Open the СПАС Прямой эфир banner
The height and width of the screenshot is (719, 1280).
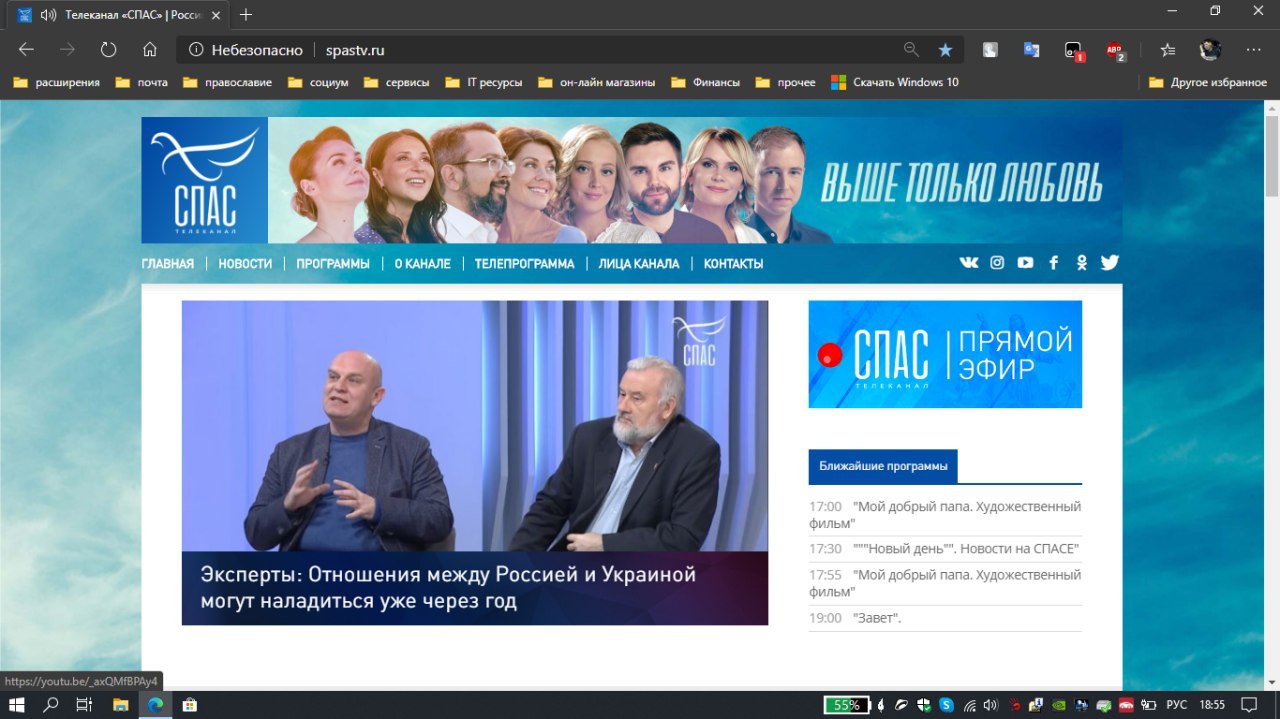tap(945, 354)
